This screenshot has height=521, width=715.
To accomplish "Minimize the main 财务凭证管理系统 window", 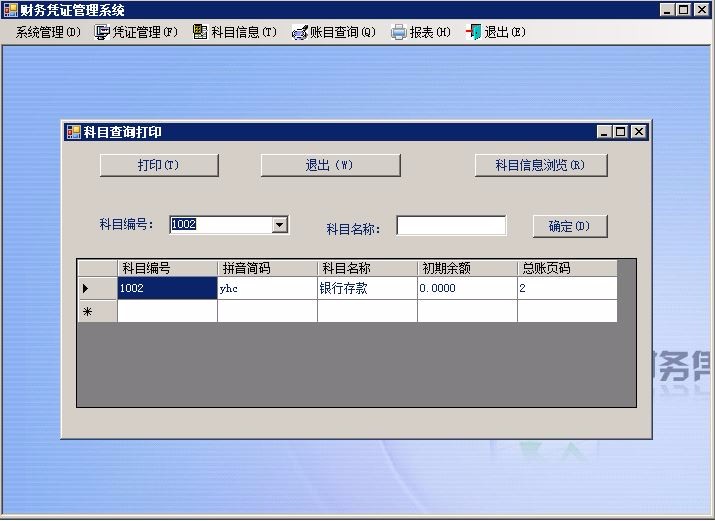I will point(667,10).
